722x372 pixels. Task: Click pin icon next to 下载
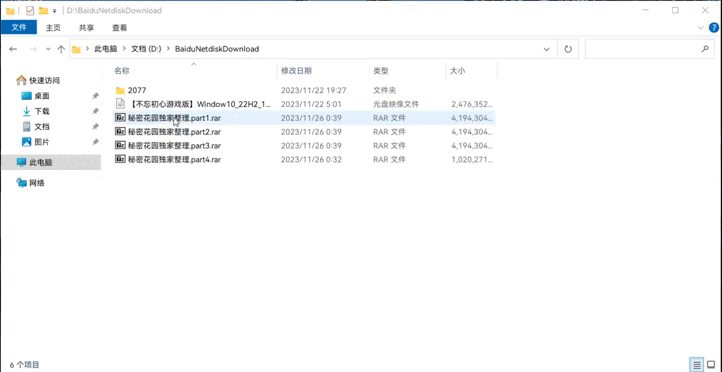(95, 111)
